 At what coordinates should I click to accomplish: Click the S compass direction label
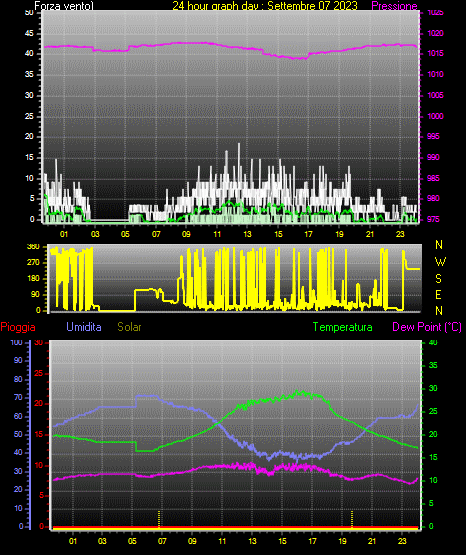pos(438,279)
